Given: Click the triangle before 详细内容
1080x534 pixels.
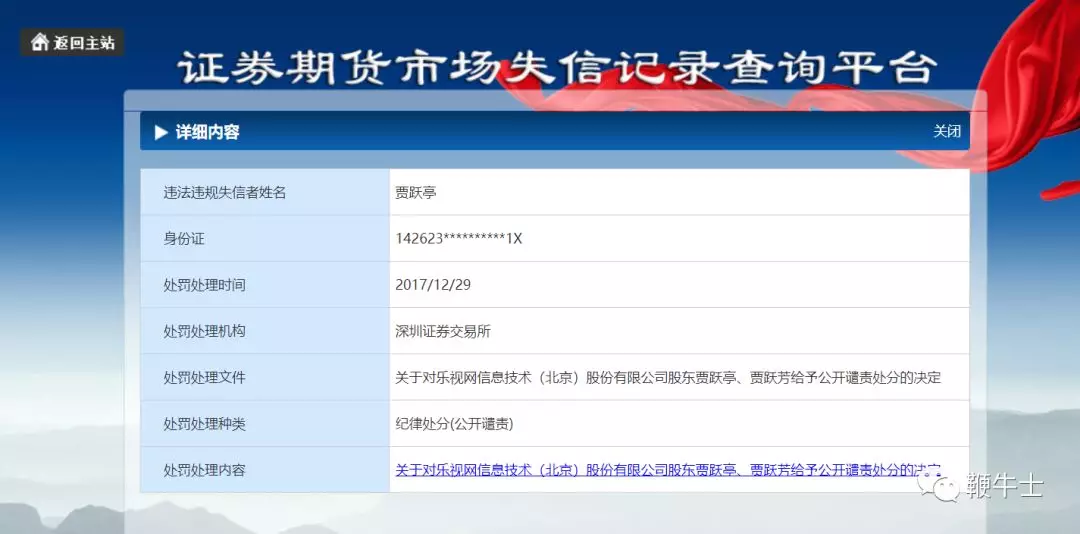Looking at the screenshot, I should click(161, 132).
